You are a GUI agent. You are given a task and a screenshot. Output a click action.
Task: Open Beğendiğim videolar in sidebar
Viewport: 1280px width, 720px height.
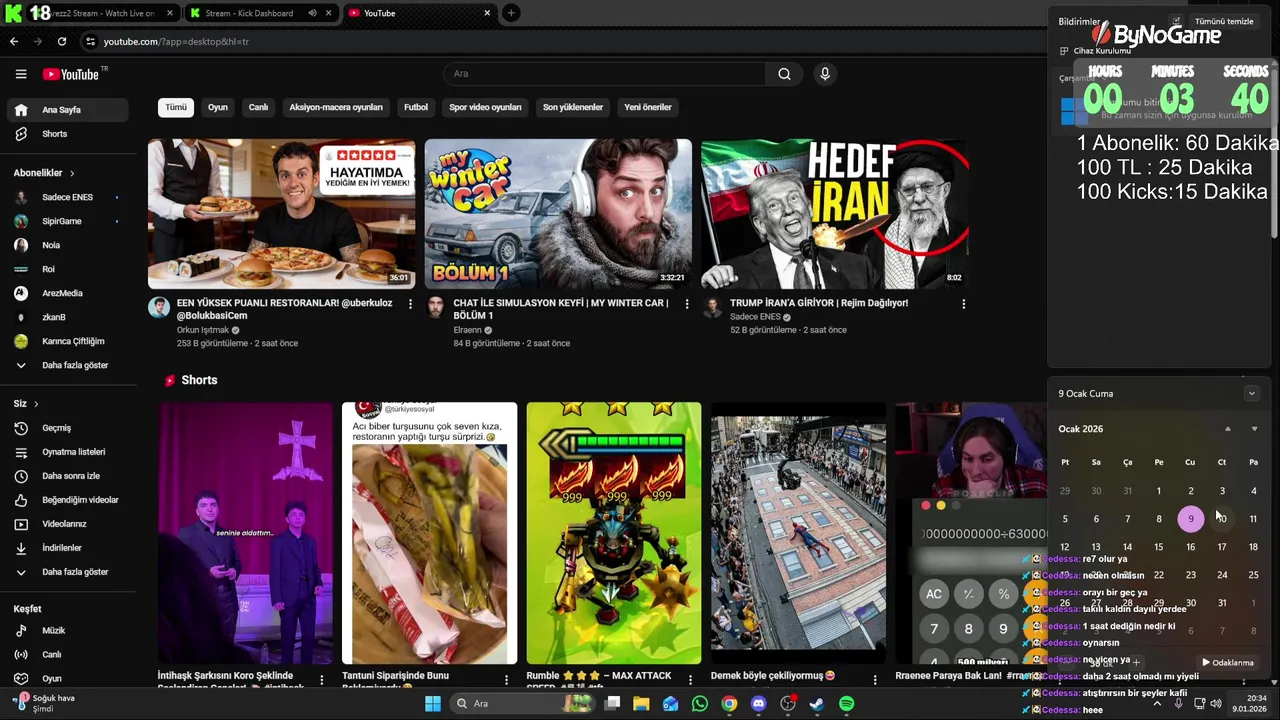[68, 500]
